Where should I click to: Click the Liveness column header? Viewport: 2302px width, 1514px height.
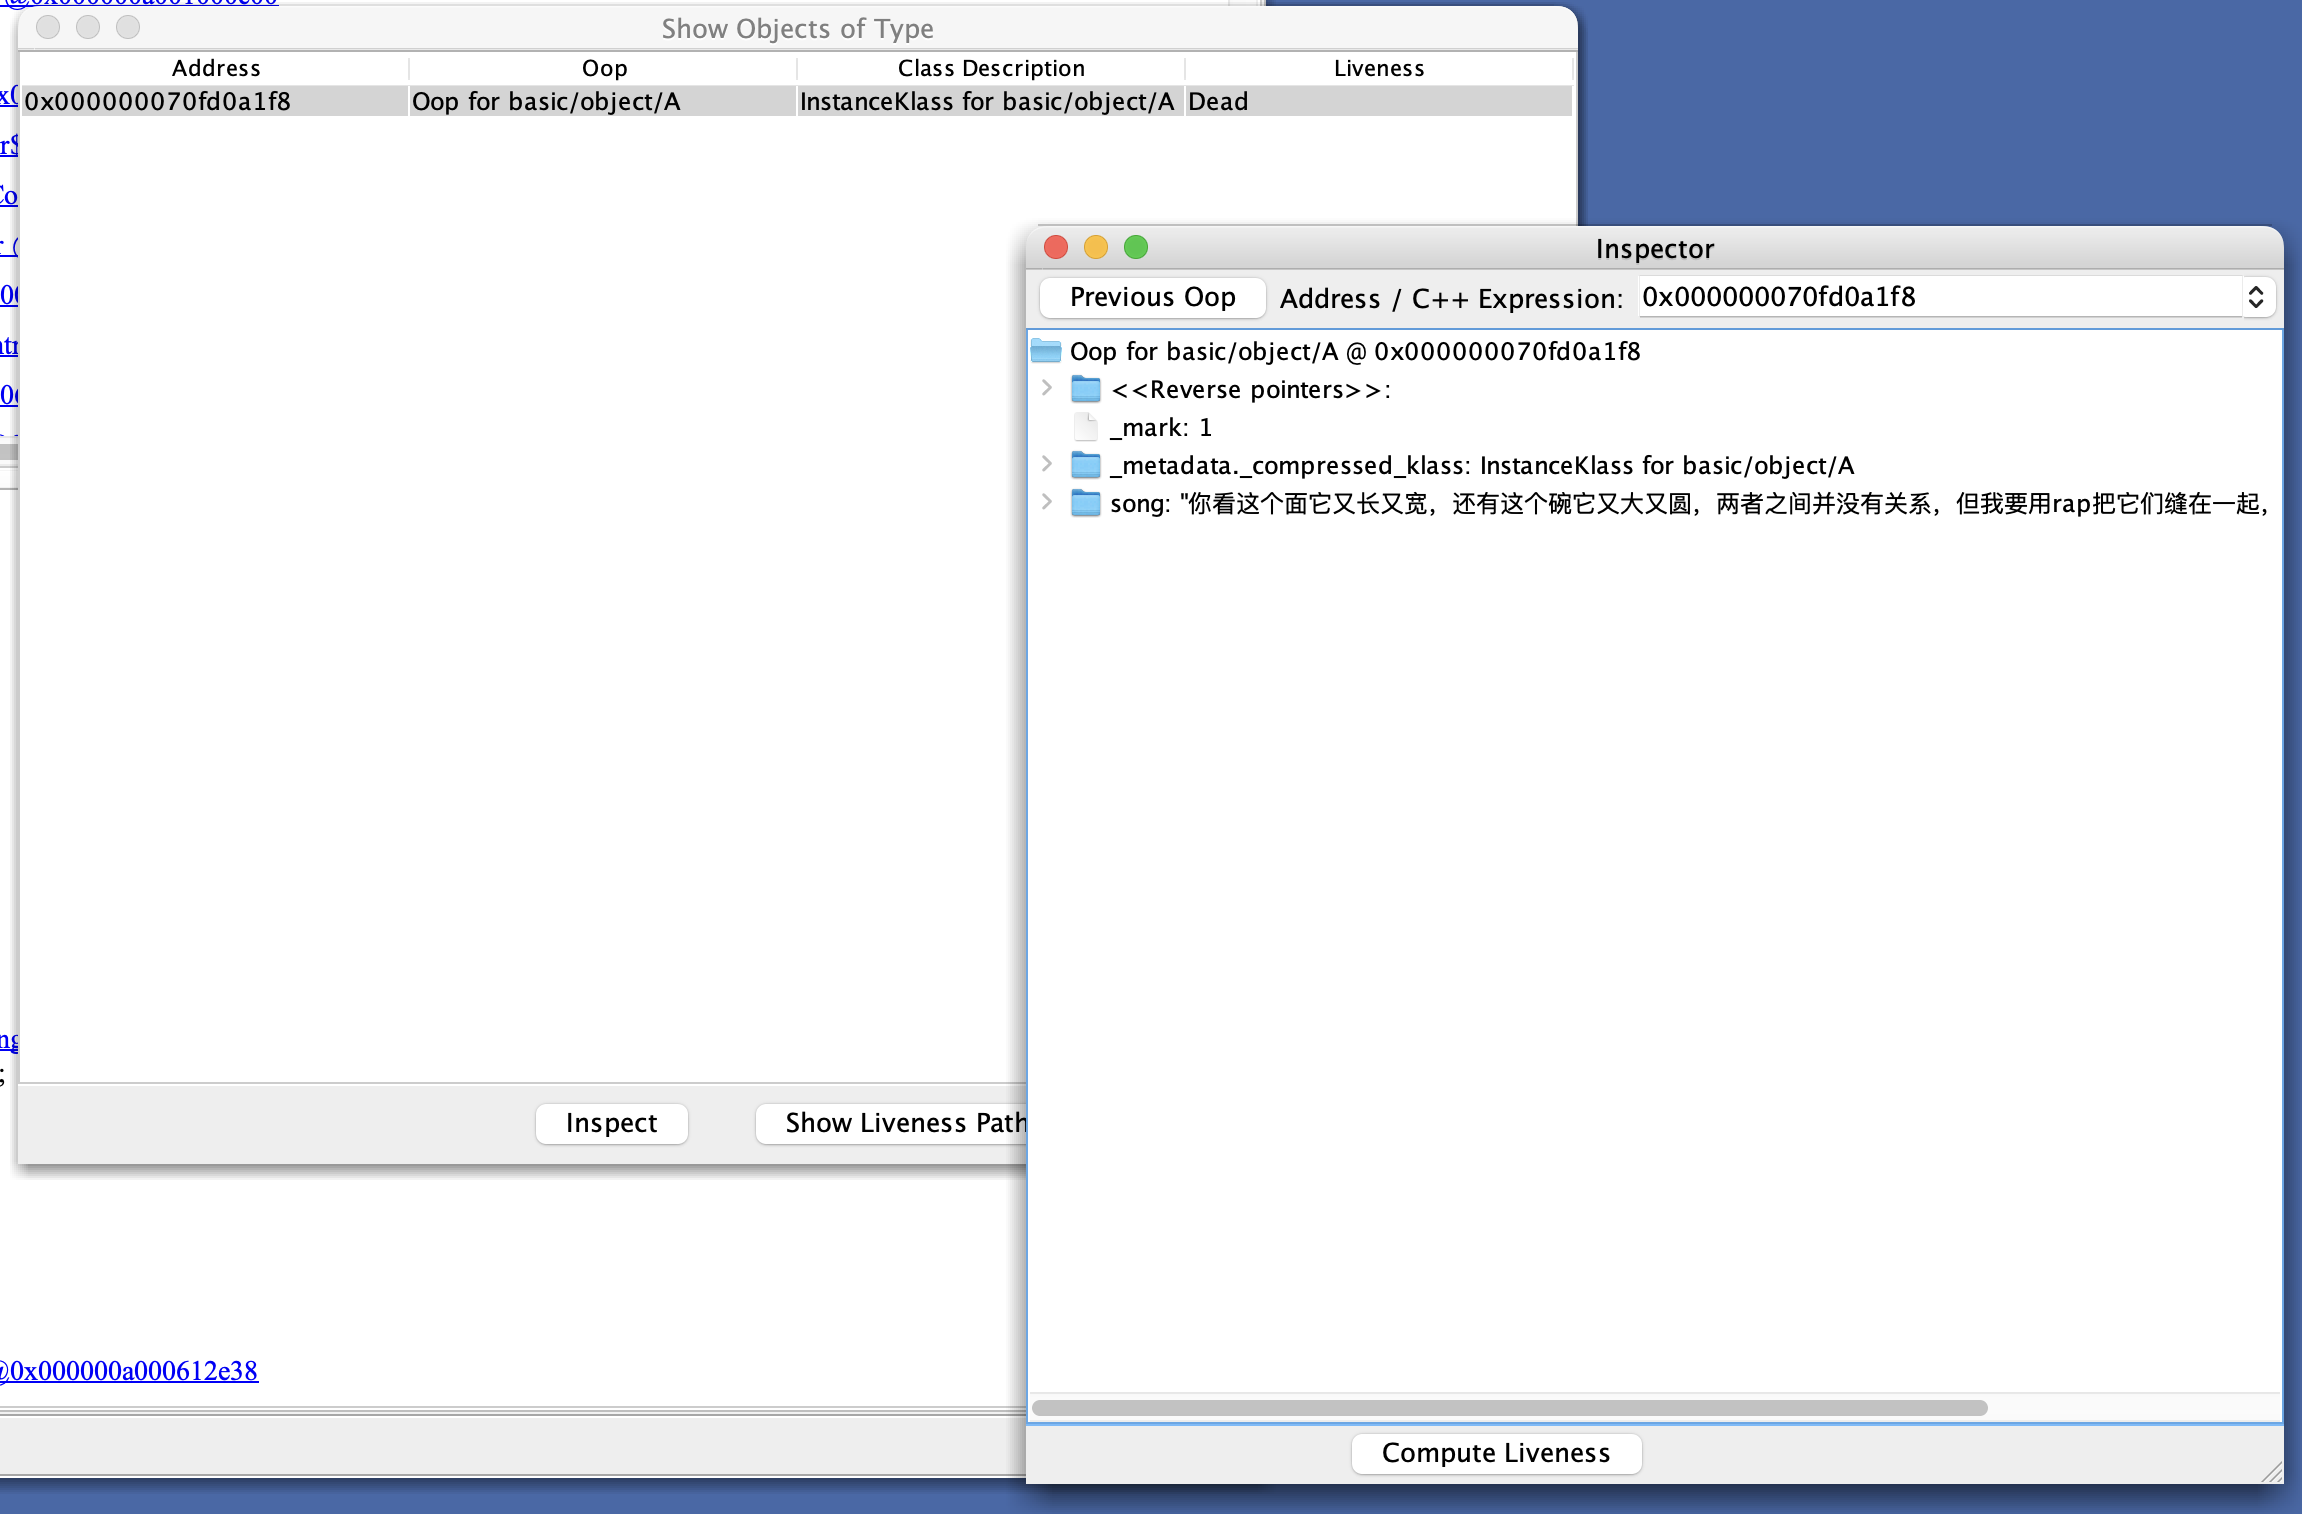coord(1378,68)
